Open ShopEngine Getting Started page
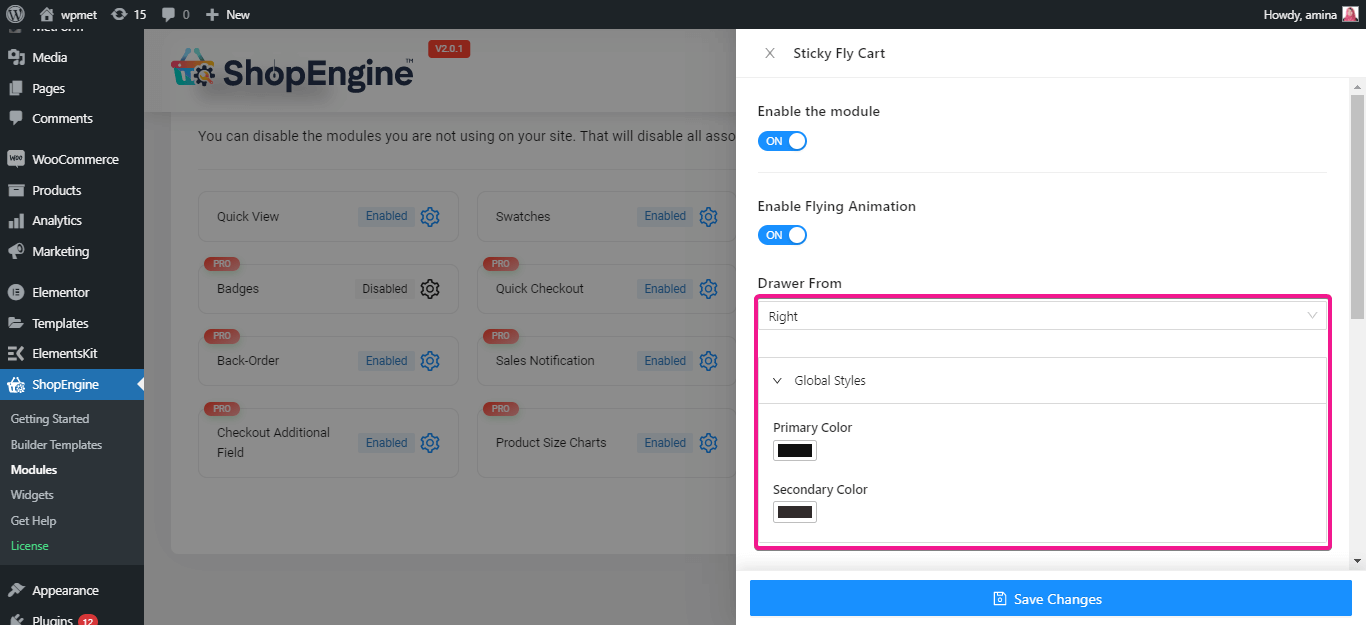This screenshot has height=625, width=1366. pos(50,419)
